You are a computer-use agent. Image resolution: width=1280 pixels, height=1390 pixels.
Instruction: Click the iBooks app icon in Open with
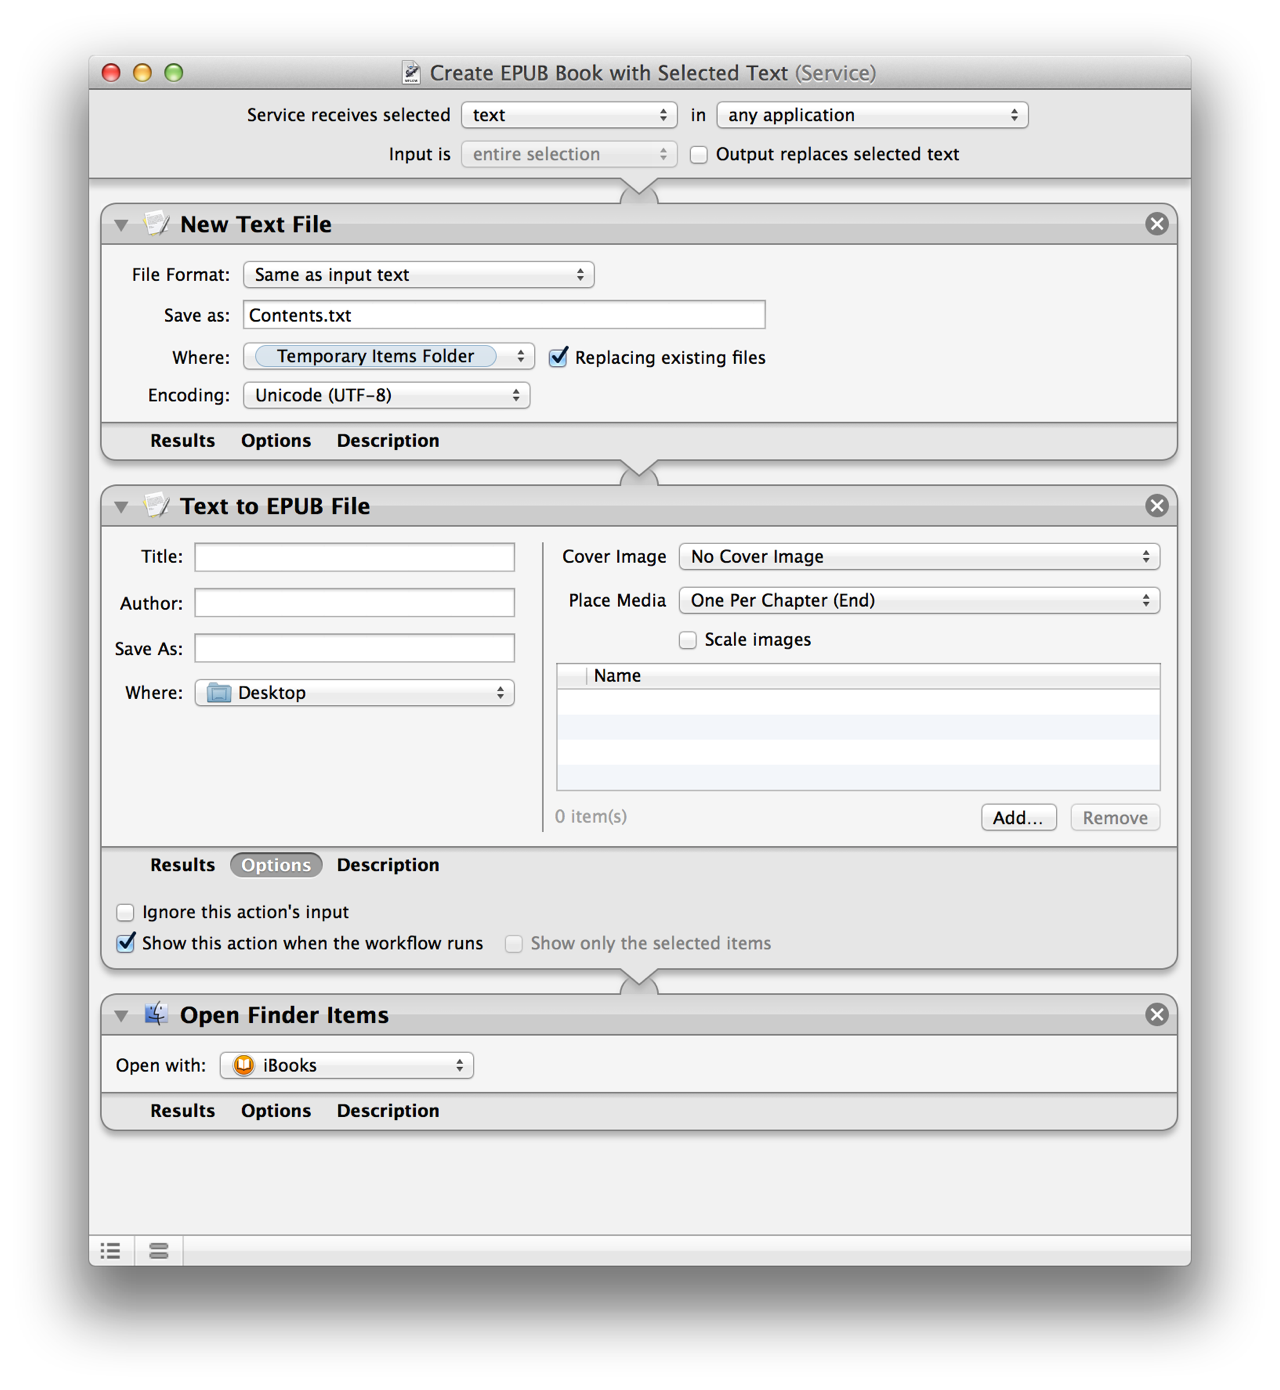243,1065
